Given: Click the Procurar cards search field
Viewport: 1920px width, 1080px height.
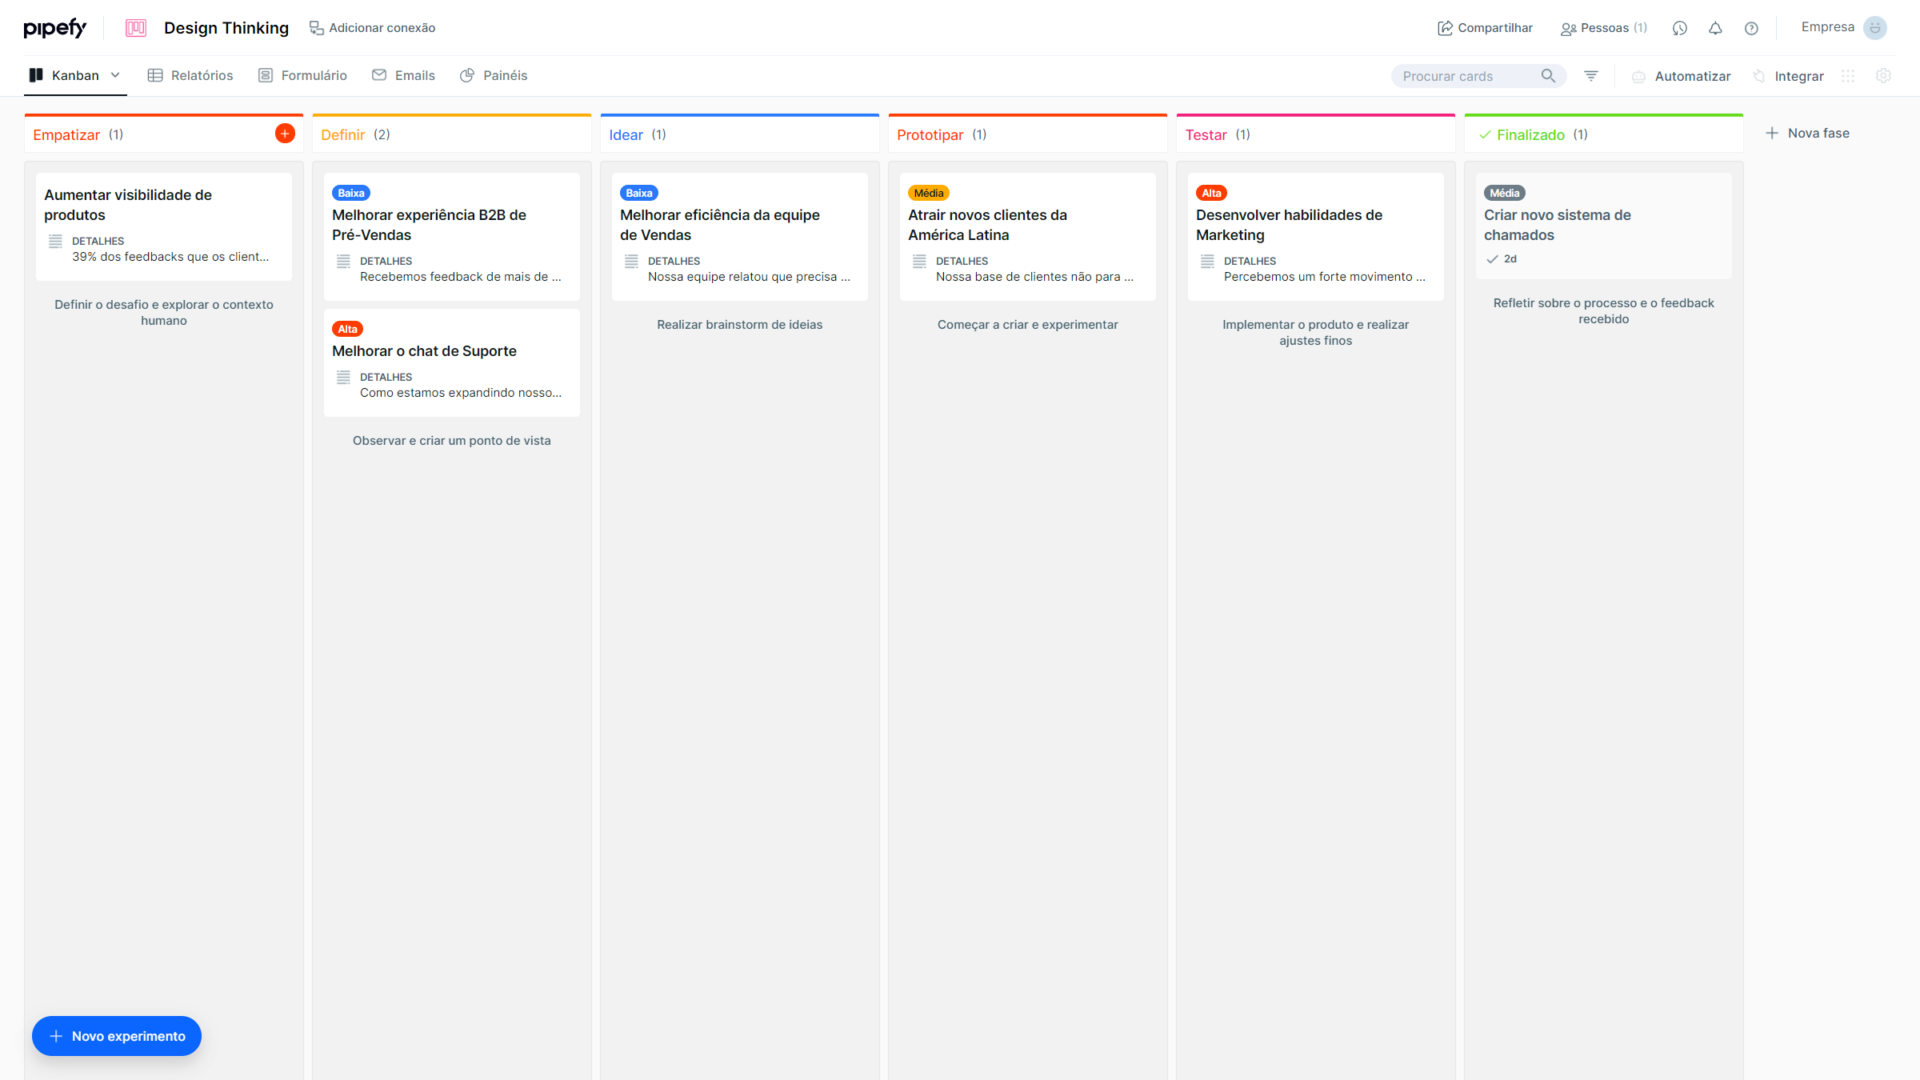Looking at the screenshot, I should pos(1470,75).
